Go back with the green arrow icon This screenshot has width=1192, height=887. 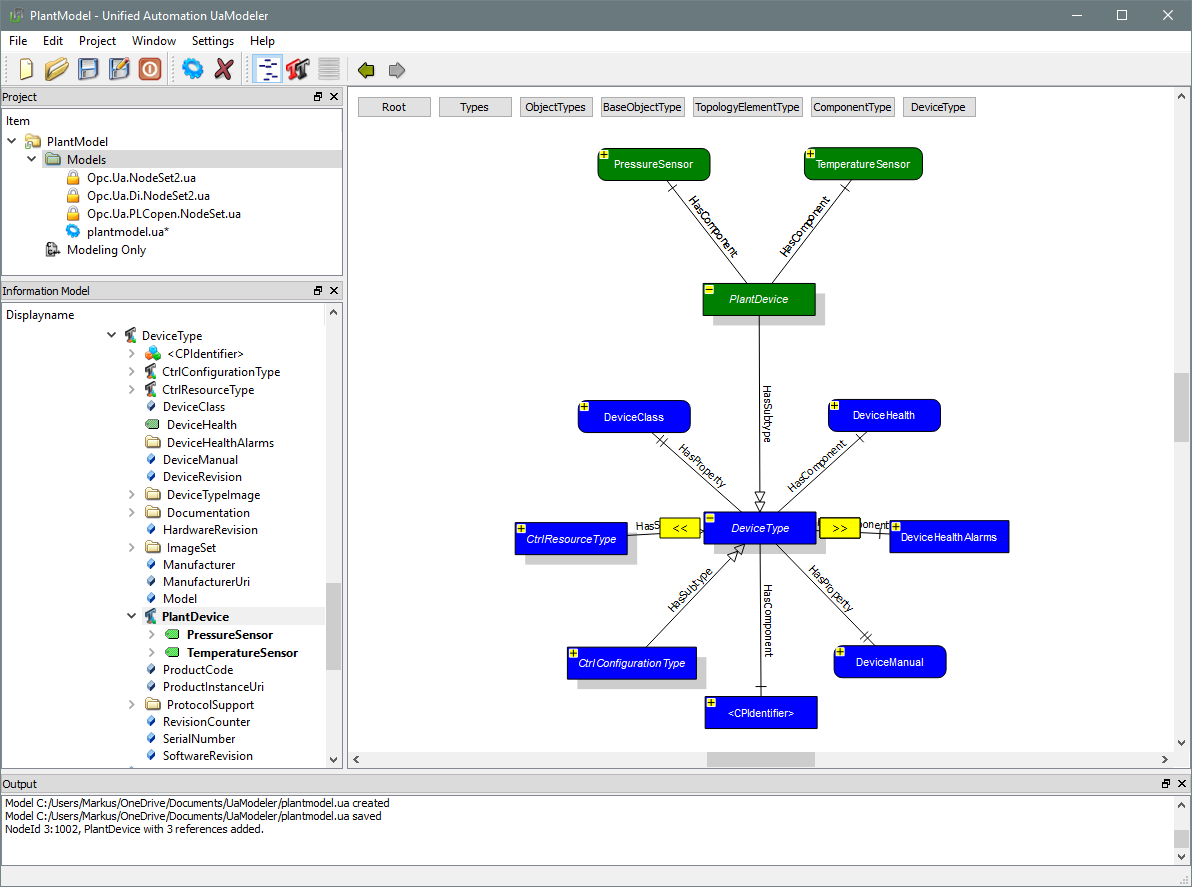click(366, 70)
